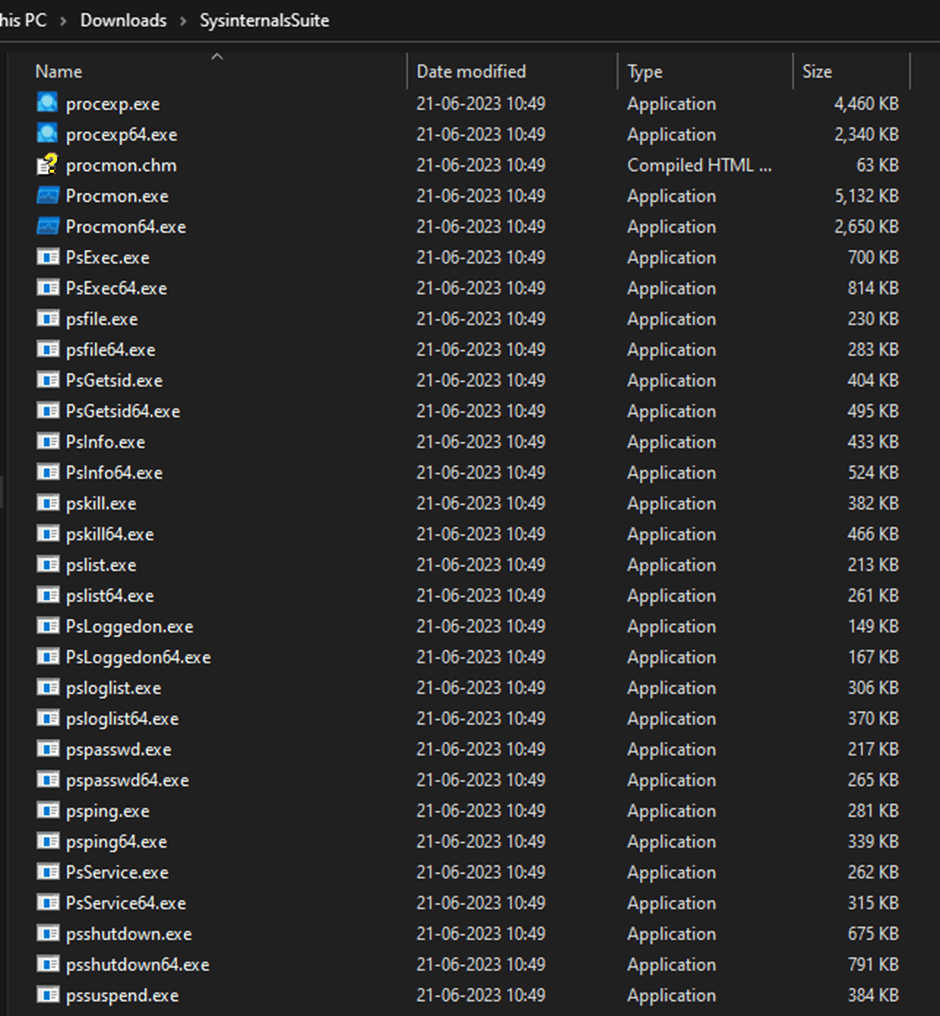Select the PsLoggedon.exe icon
The height and width of the screenshot is (1016, 940).
47,626
